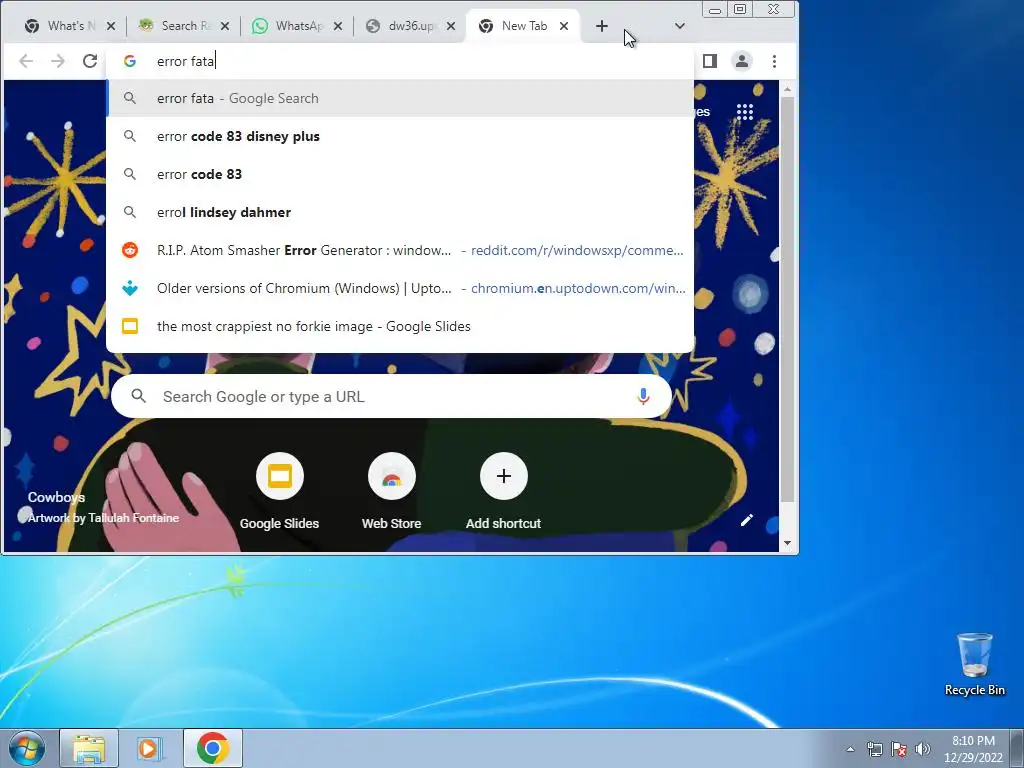Click the network tray icon
This screenshot has width=1024, height=768.
(x=874, y=749)
